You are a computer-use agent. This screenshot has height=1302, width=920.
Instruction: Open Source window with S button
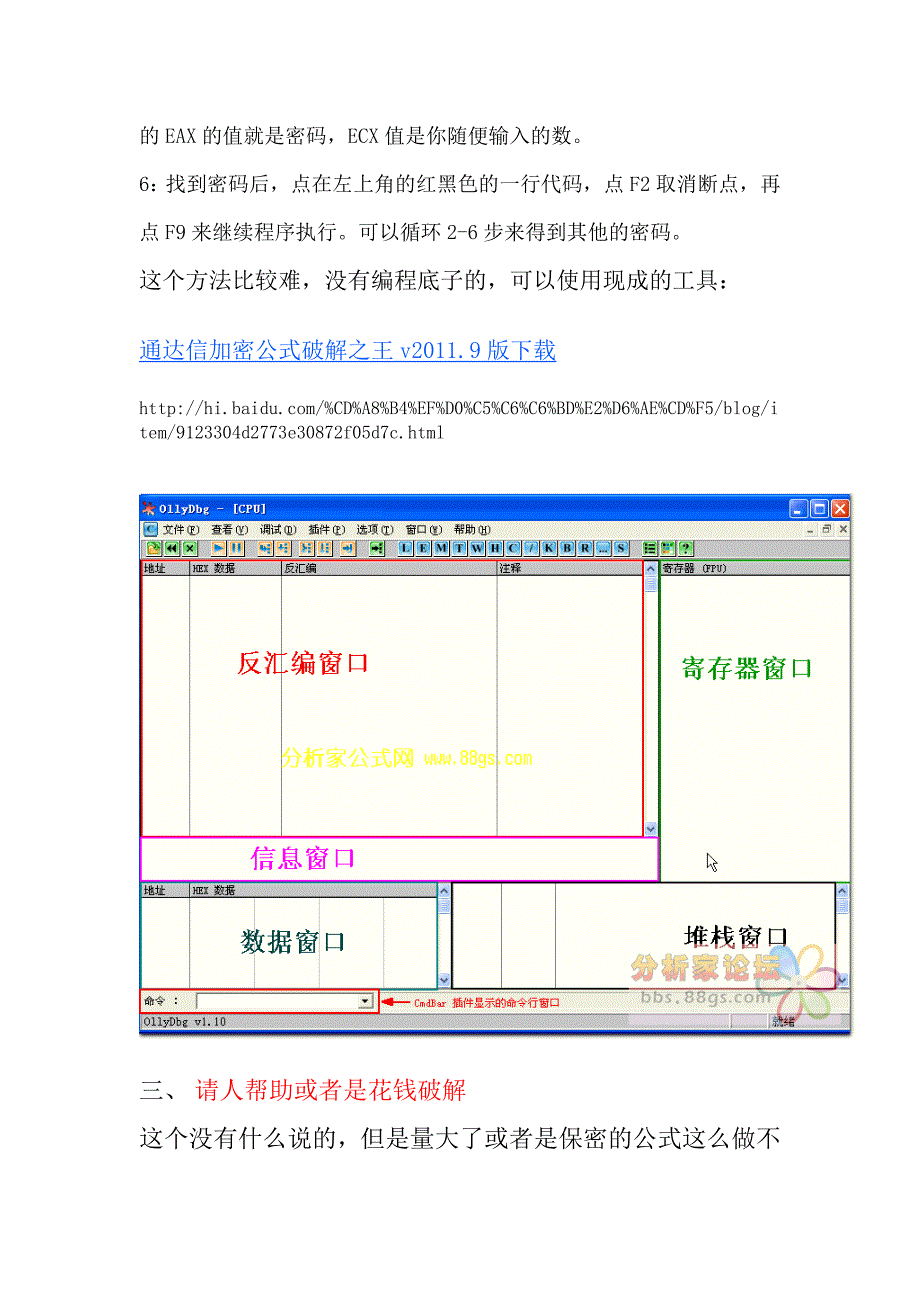pos(621,548)
